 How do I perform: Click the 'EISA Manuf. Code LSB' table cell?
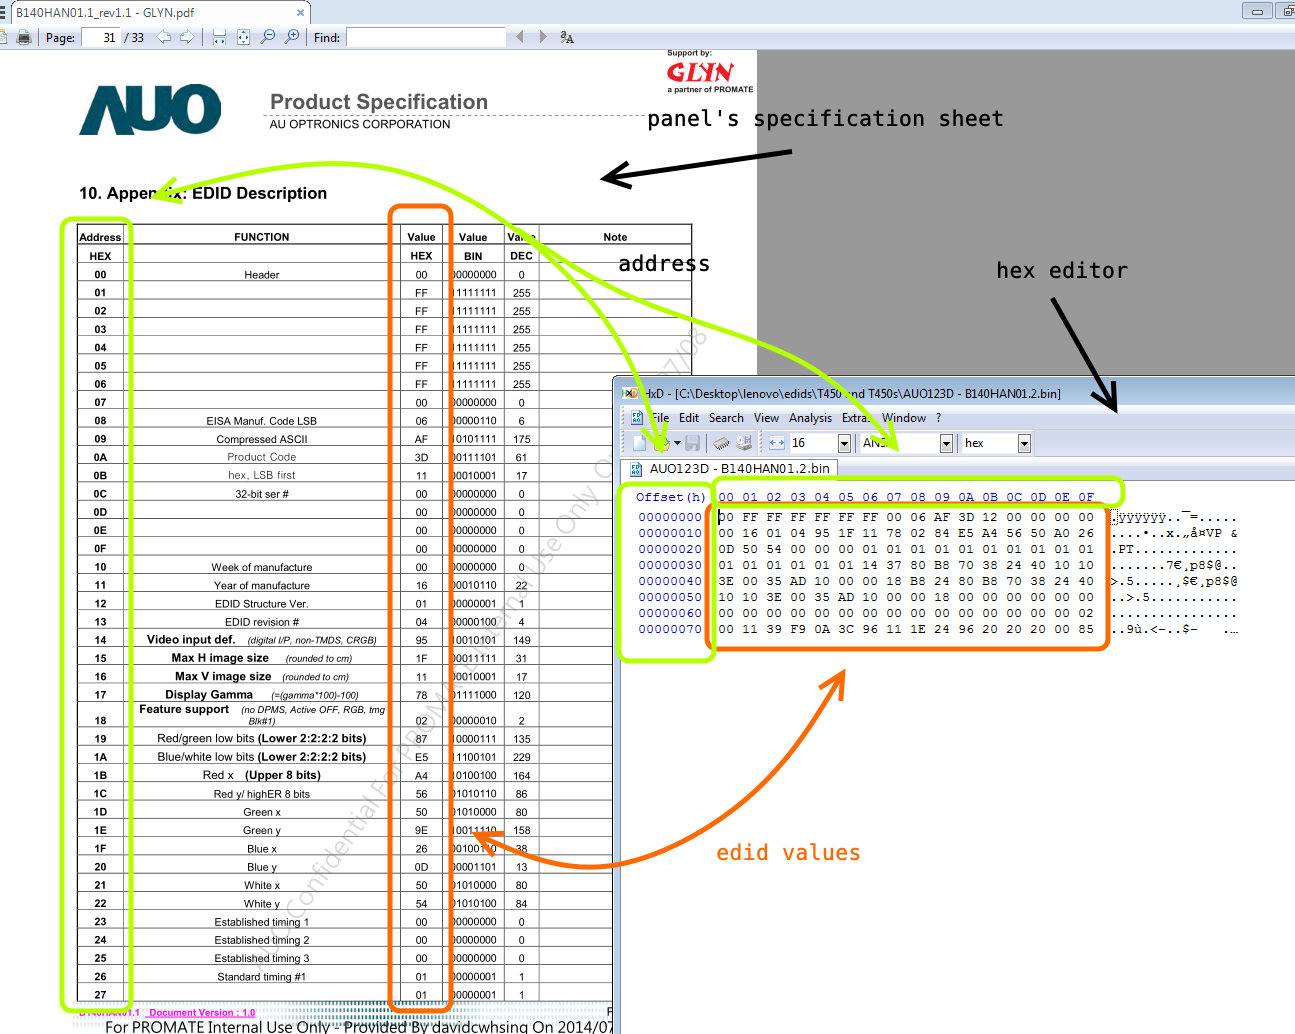point(262,421)
